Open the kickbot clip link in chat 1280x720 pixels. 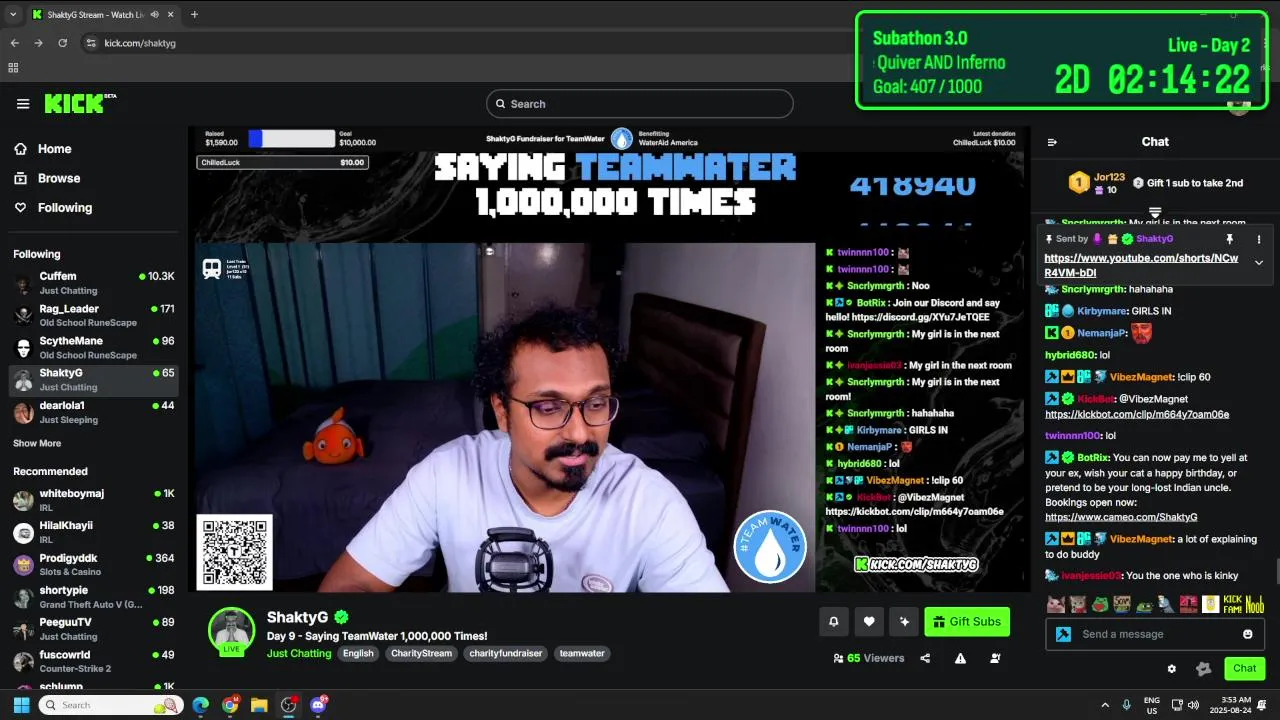click(1137, 414)
